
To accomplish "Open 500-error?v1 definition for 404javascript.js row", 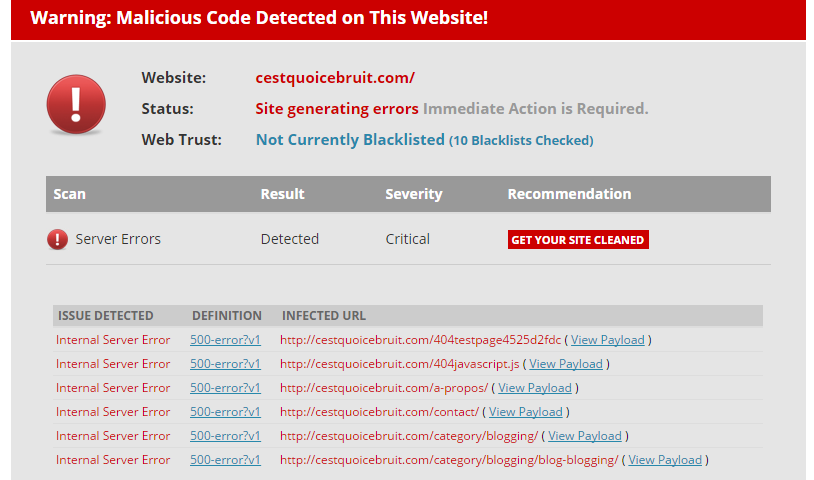I will click(x=225, y=364).
